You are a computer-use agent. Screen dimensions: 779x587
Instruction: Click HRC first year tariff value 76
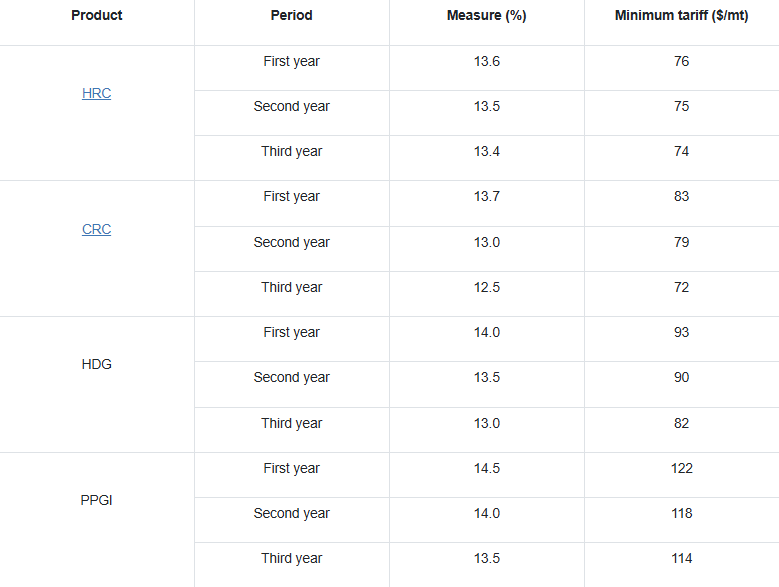(x=681, y=61)
